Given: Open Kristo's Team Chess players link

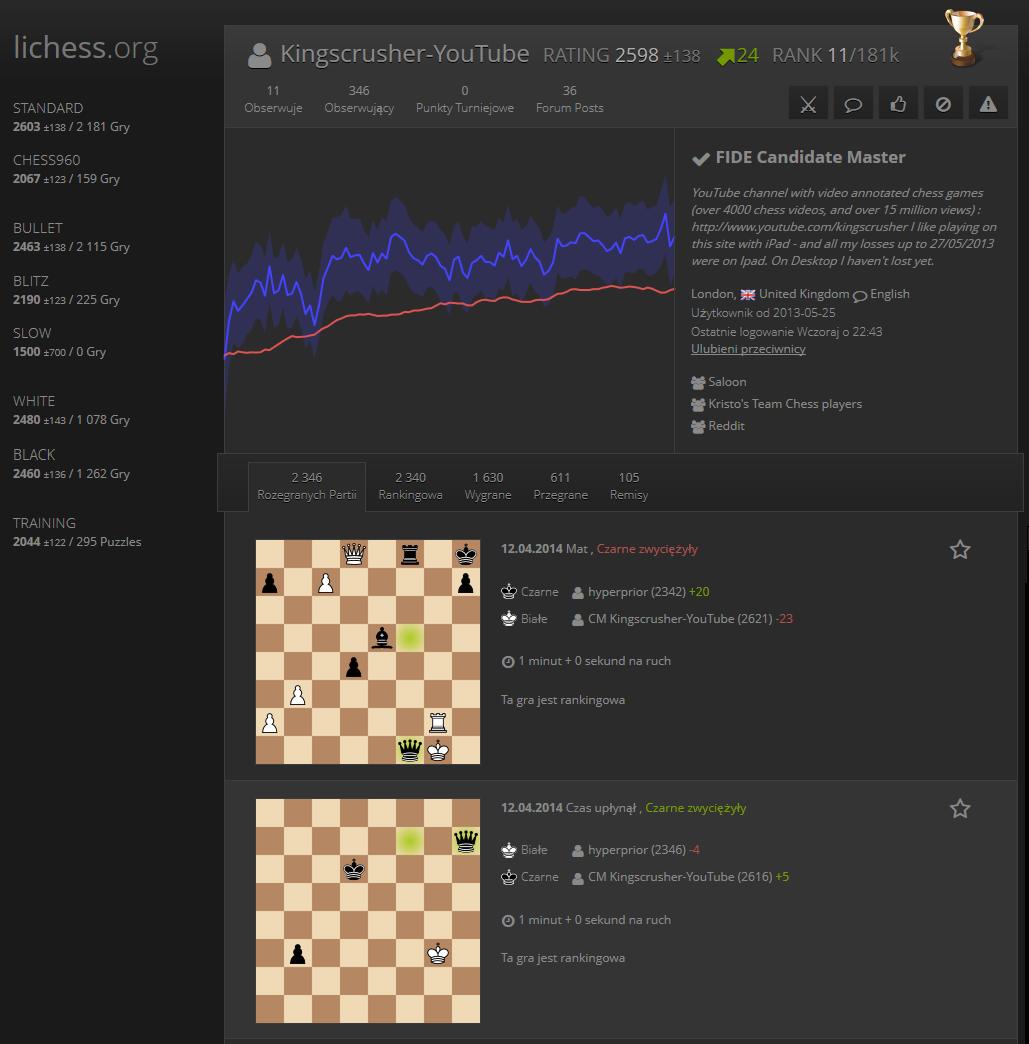Looking at the screenshot, I should [x=785, y=404].
